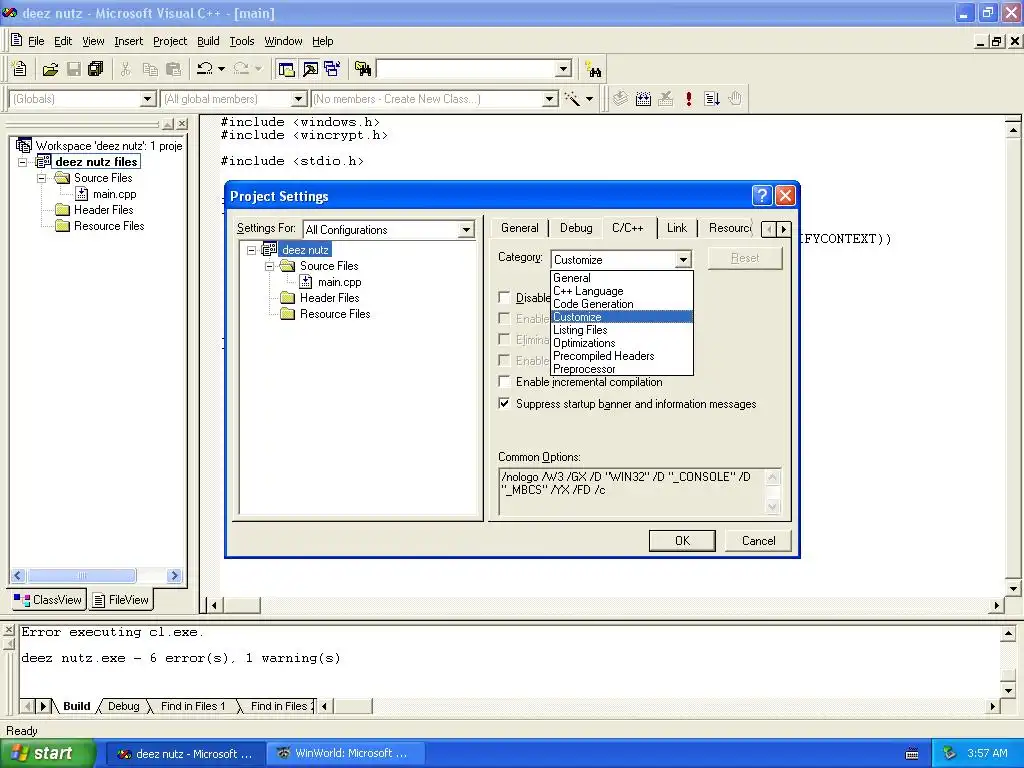Click the hand breakpoint icon
Viewport: 1024px width, 768px height.
pos(735,99)
